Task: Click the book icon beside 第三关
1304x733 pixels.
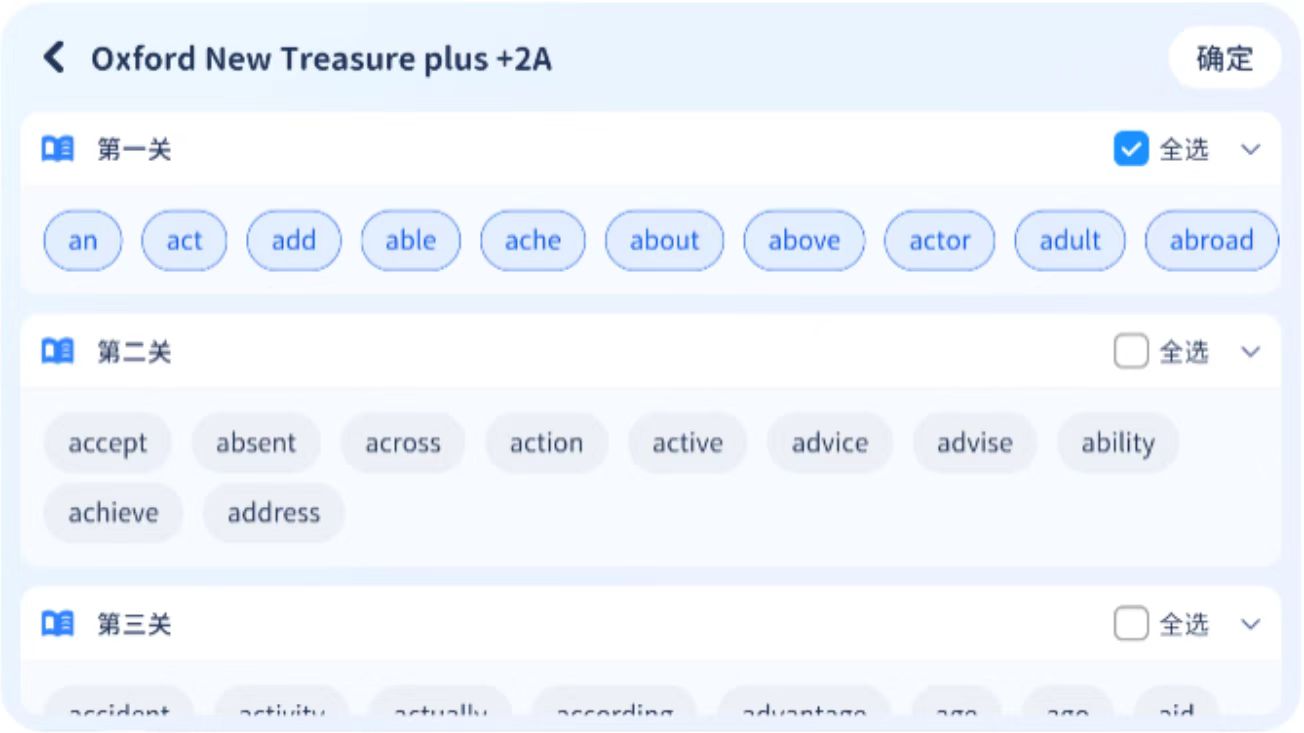Action: pyautogui.click(x=58, y=625)
